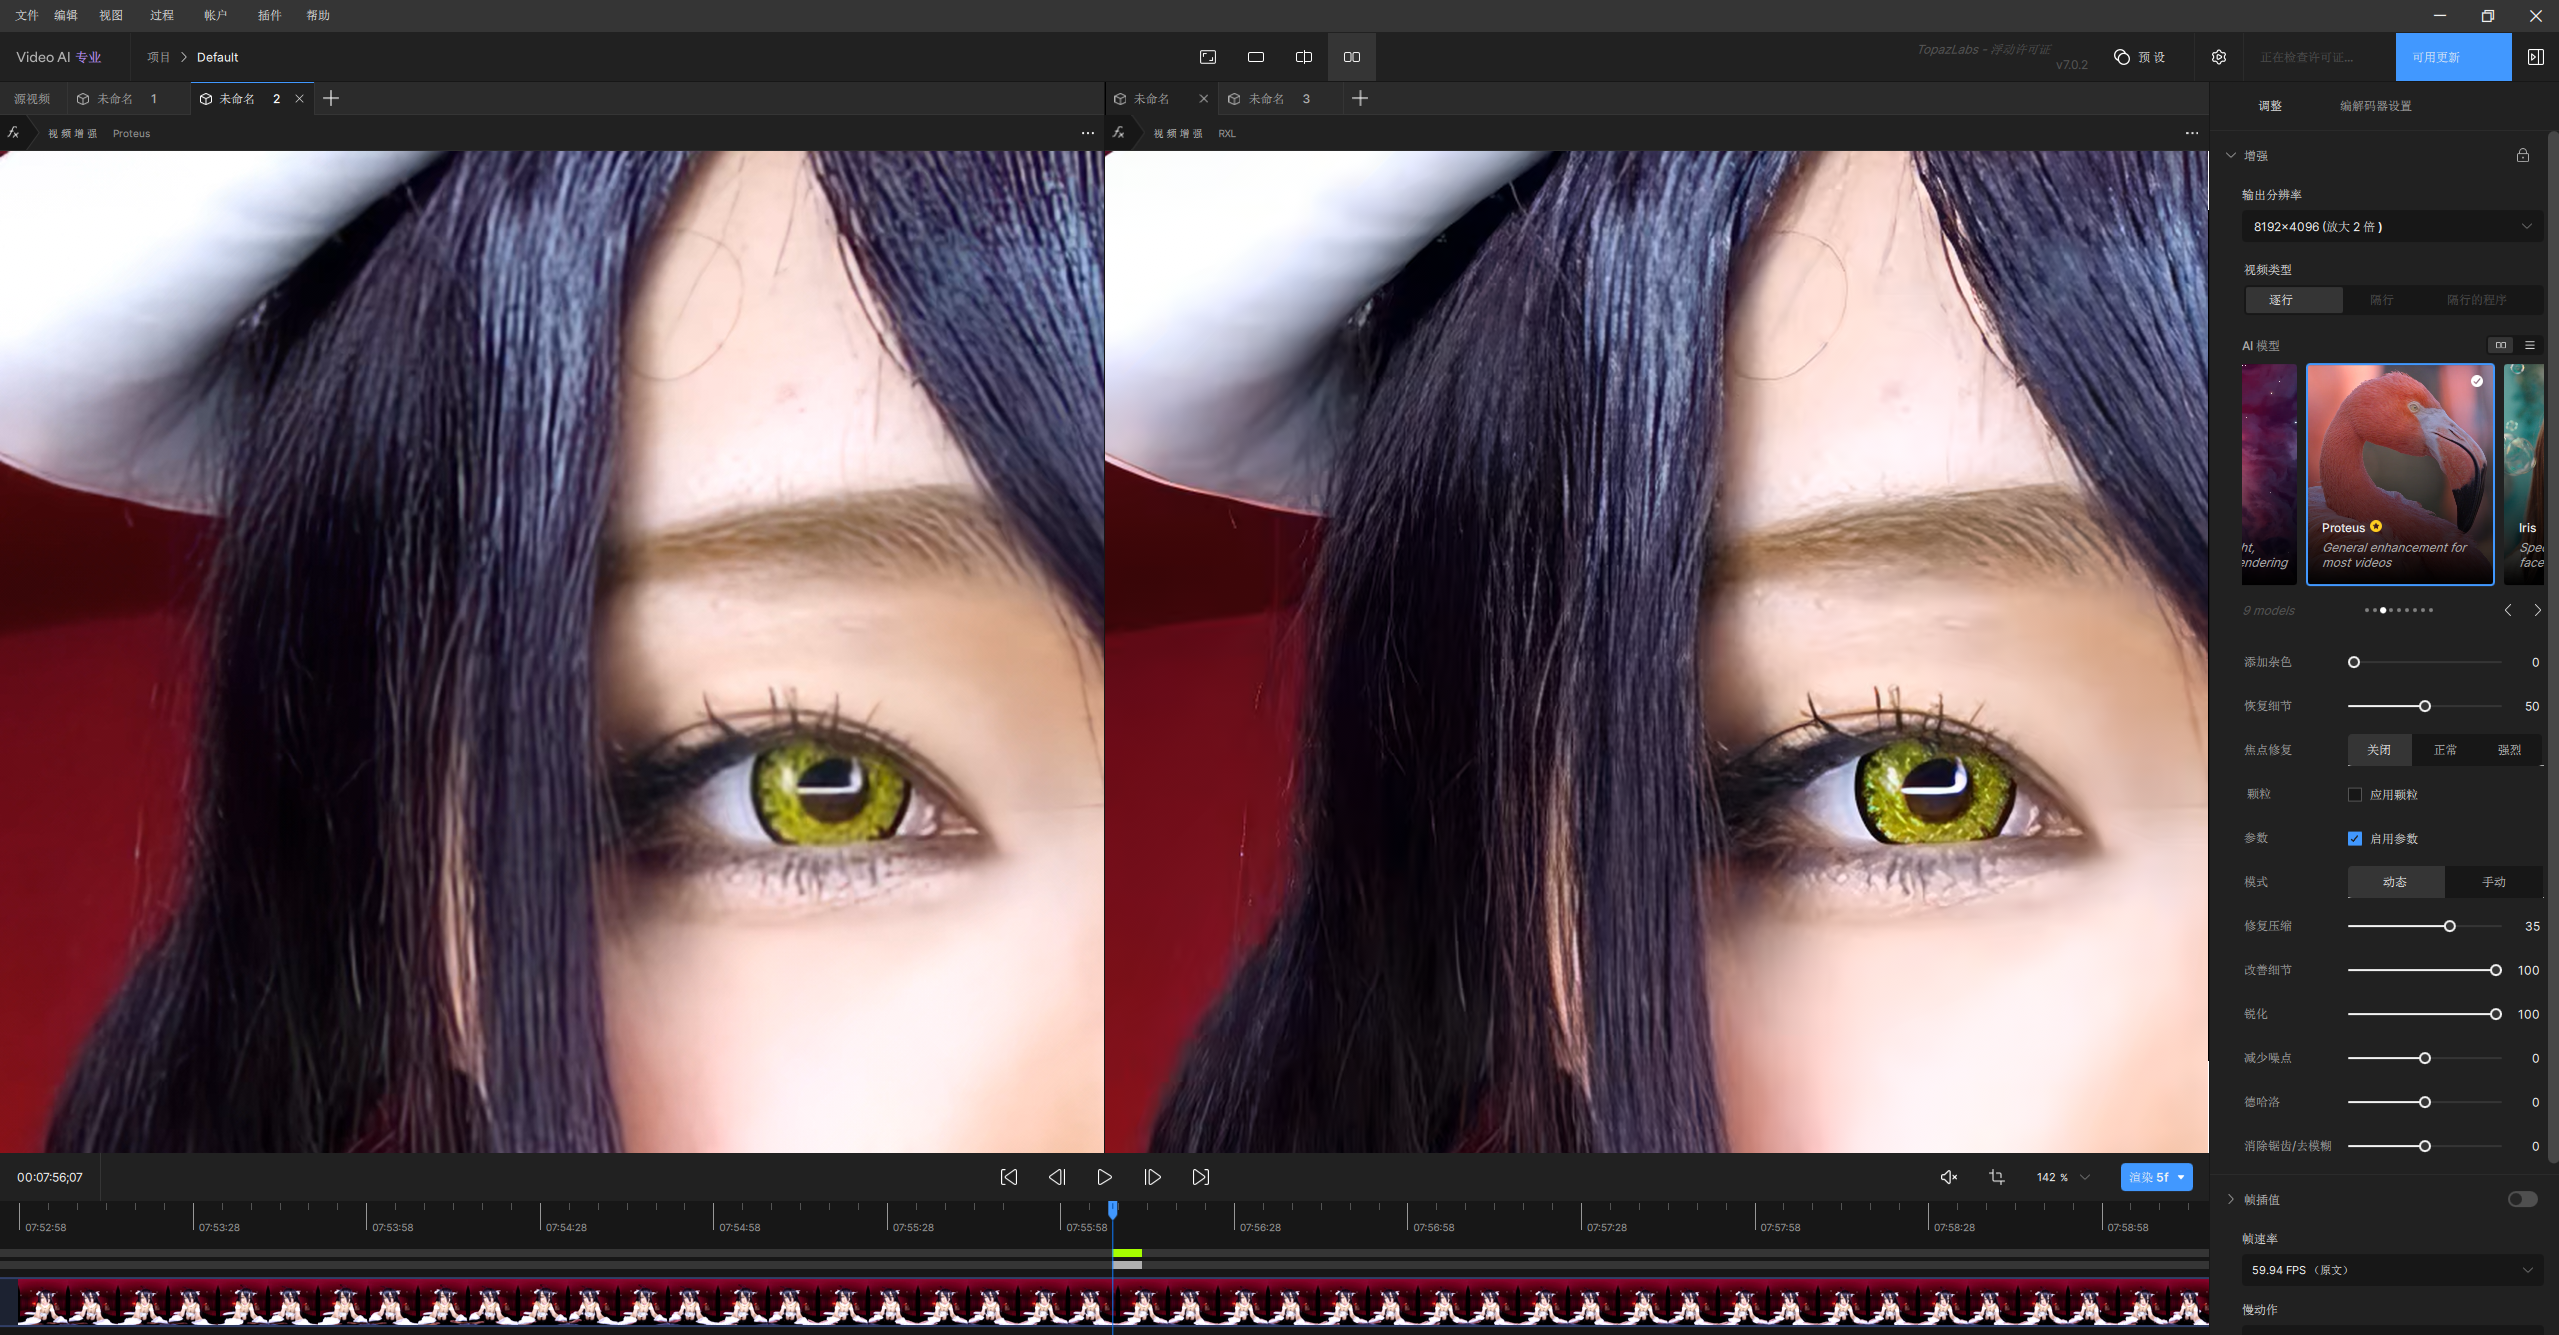This screenshot has width=2559, height=1335.
Task: Select the split-view layout icon
Action: coord(1304,57)
